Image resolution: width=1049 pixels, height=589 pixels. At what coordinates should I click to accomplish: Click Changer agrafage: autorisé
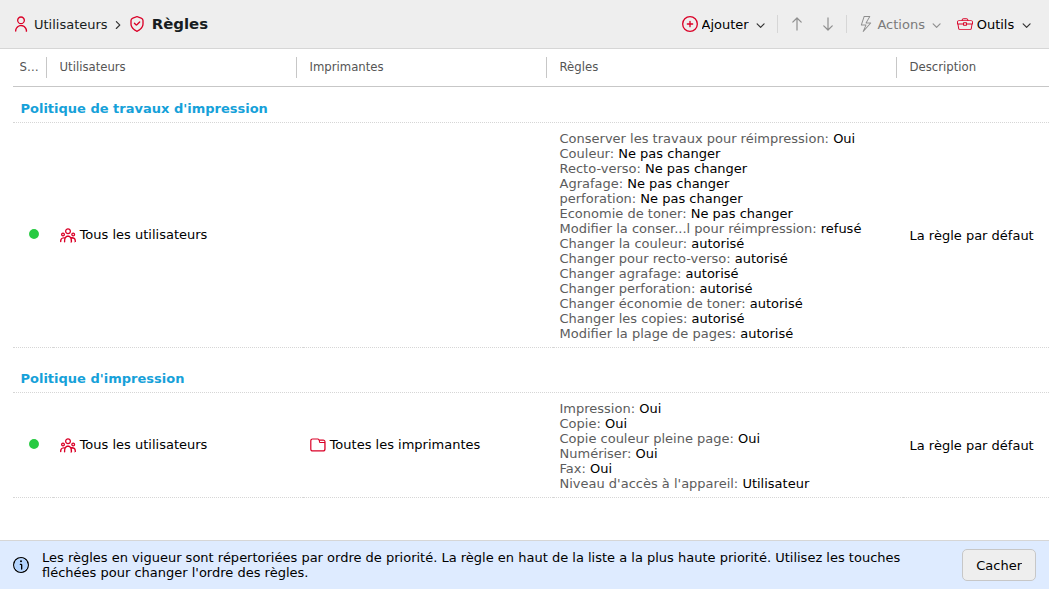click(649, 274)
